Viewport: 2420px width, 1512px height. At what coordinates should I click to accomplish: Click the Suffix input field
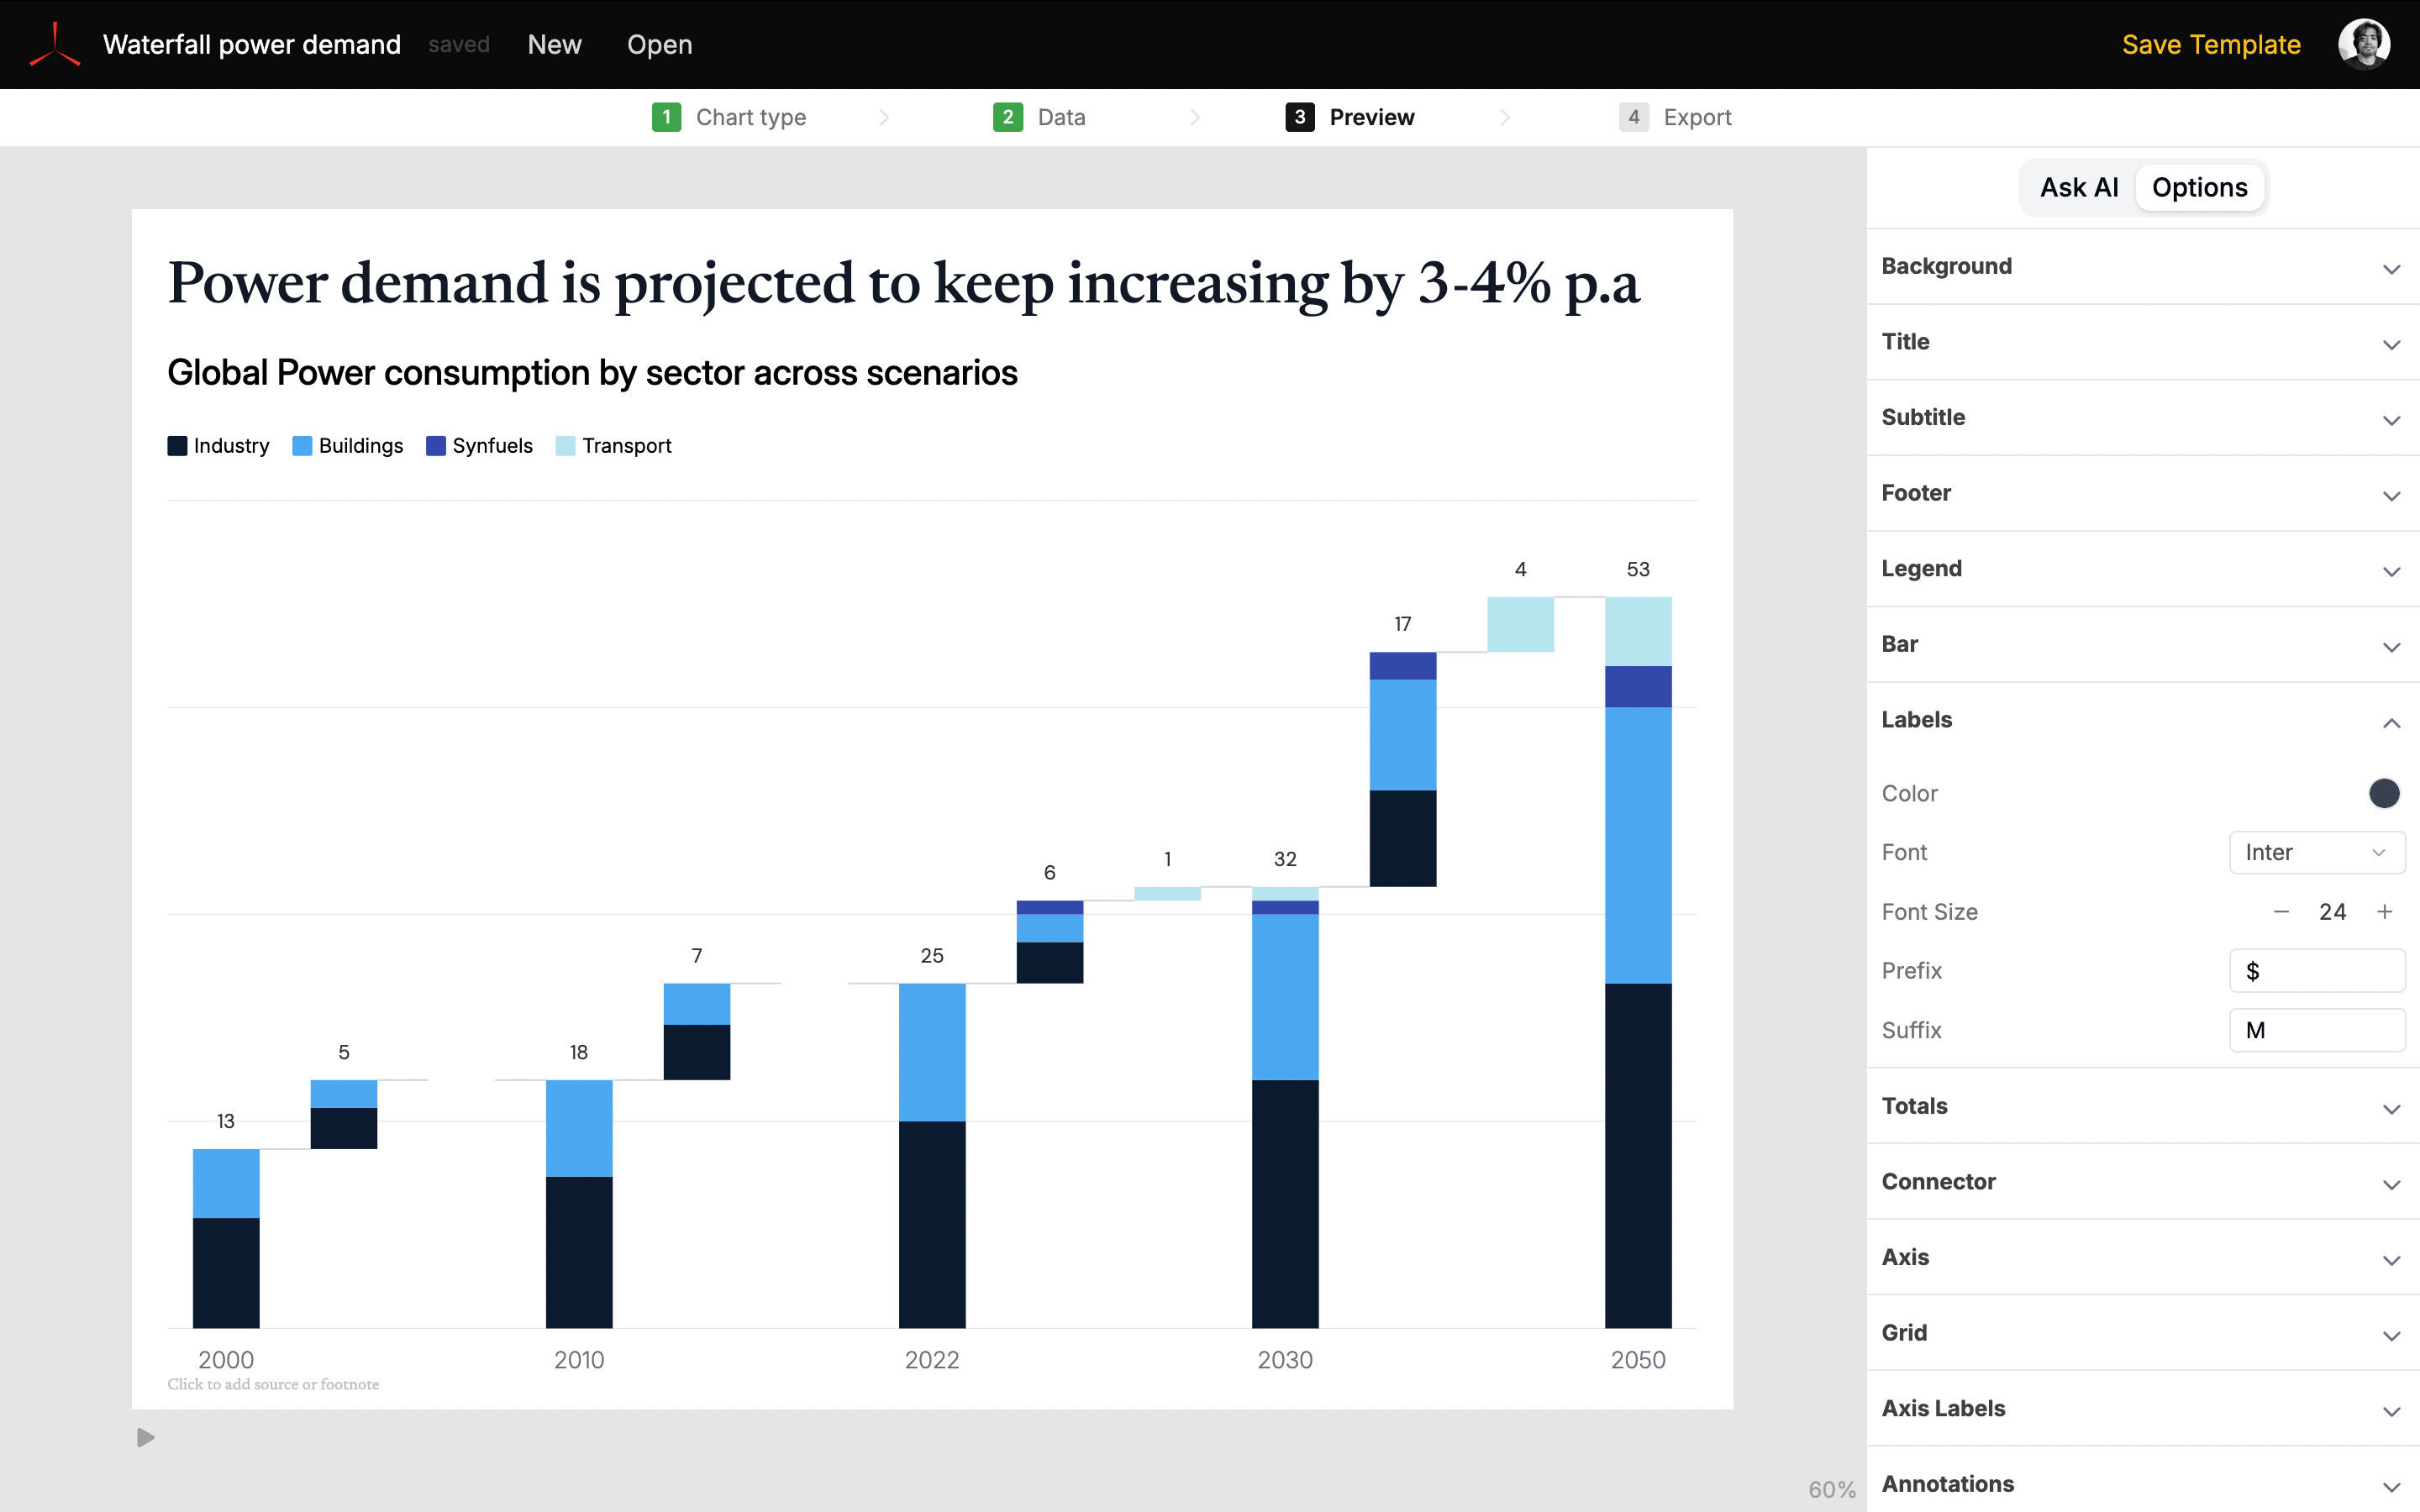pyautogui.click(x=2317, y=1030)
